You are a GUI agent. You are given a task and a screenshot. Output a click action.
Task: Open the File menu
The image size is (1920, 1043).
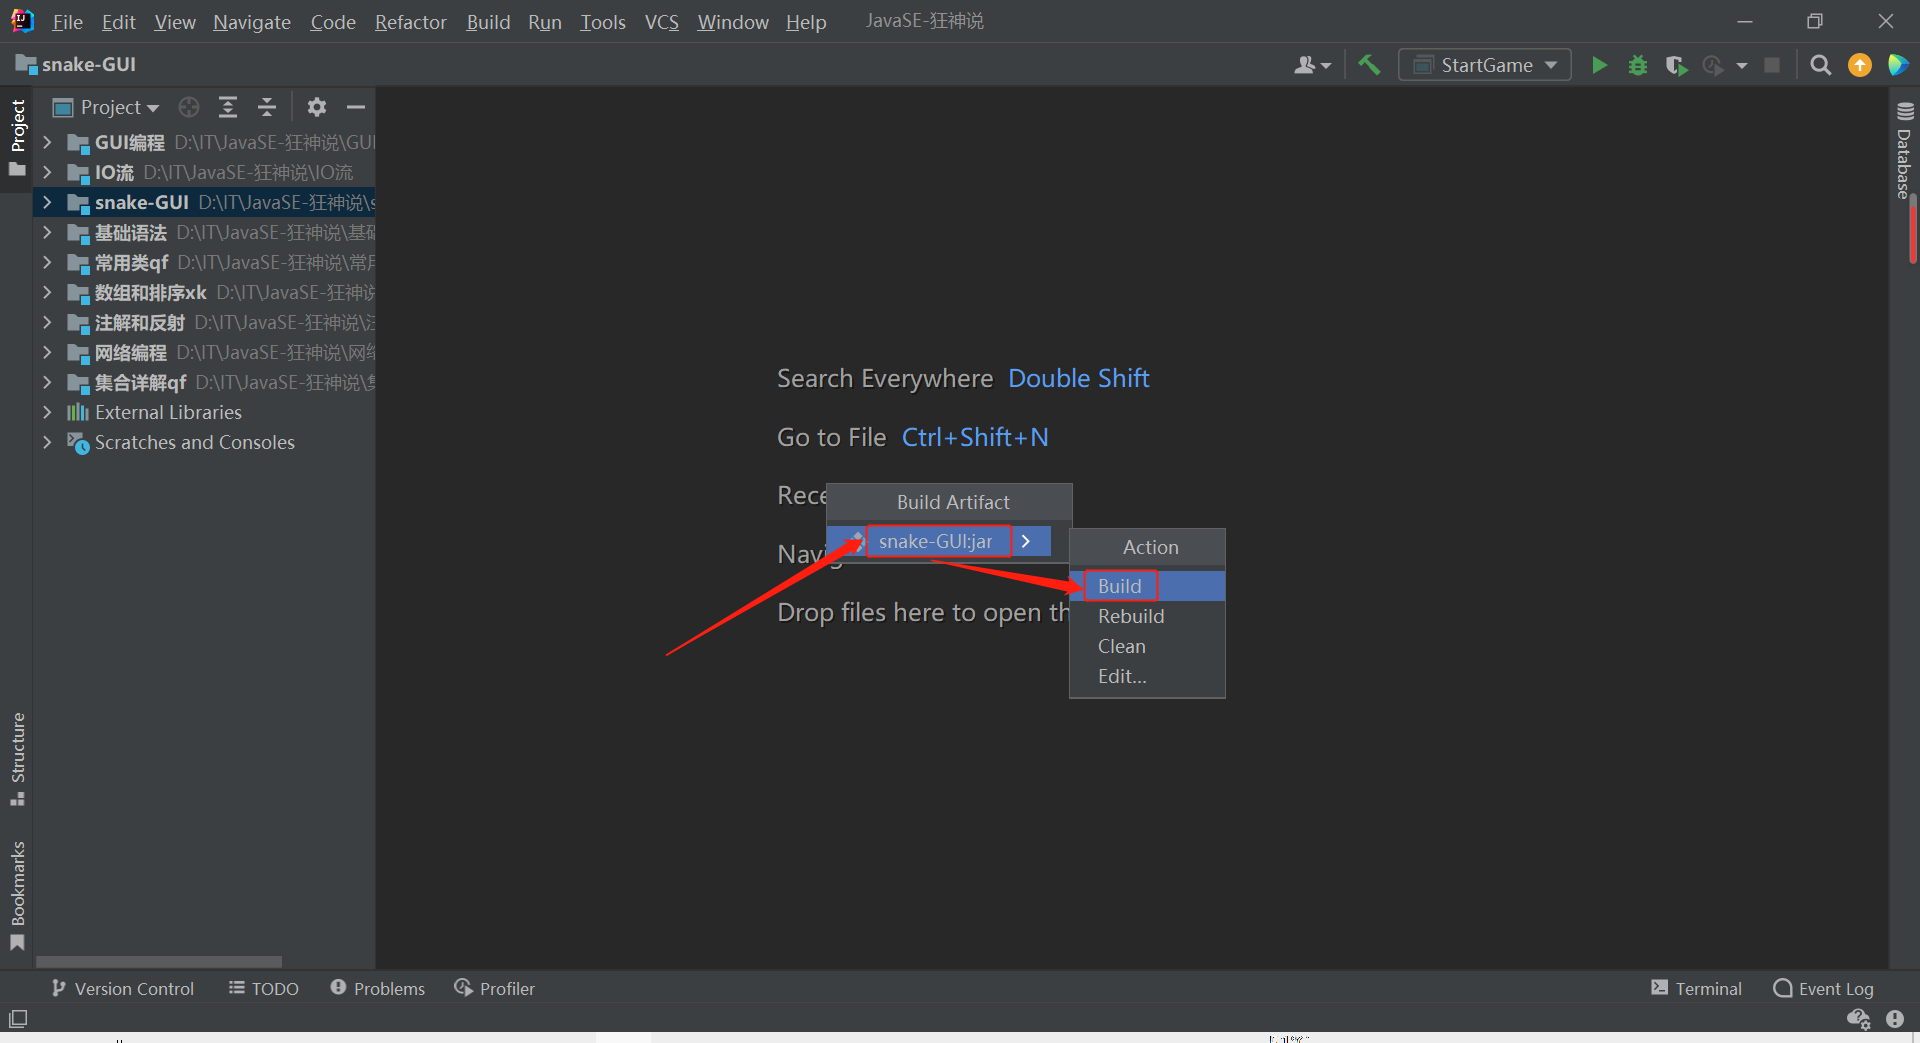[x=67, y=22]
